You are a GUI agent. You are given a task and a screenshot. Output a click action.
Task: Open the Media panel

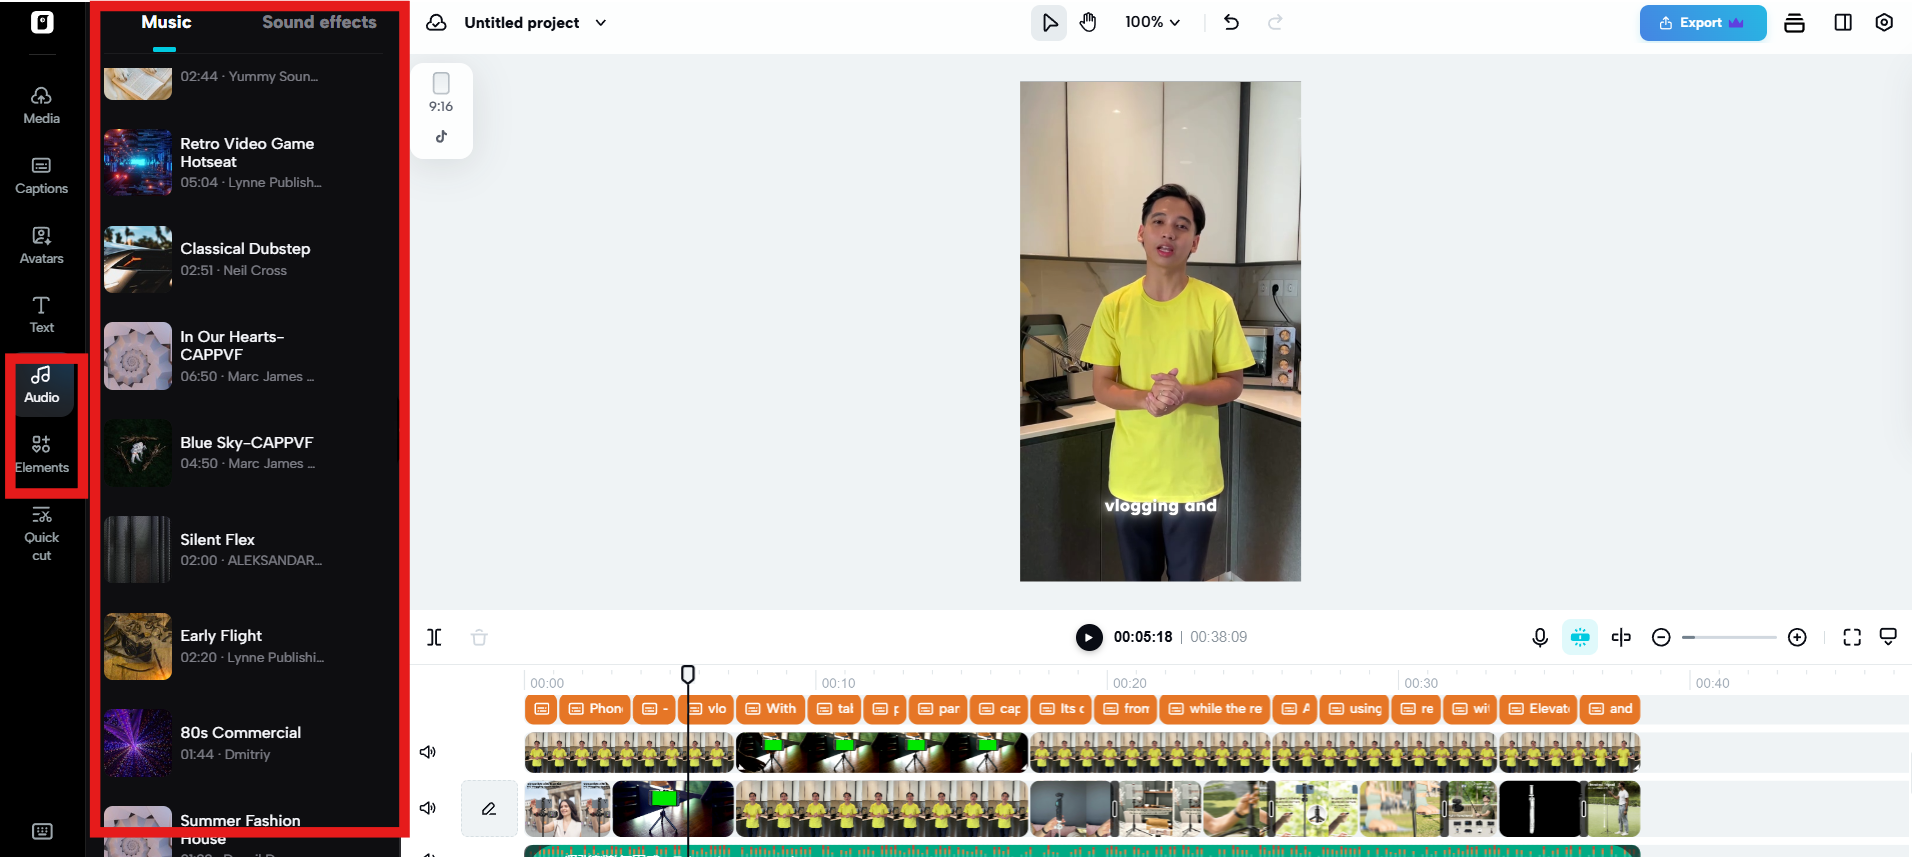click(41, 106)
